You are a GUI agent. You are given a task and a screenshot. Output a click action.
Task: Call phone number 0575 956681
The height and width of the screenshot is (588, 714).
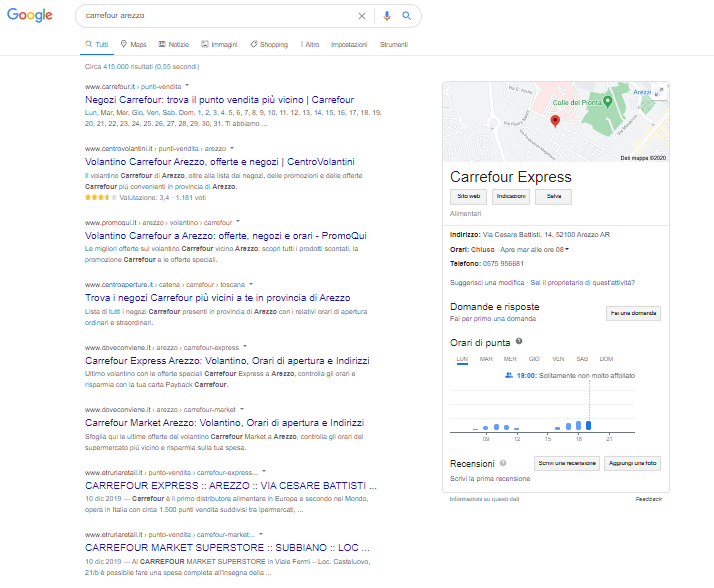[x=503, y=264]
